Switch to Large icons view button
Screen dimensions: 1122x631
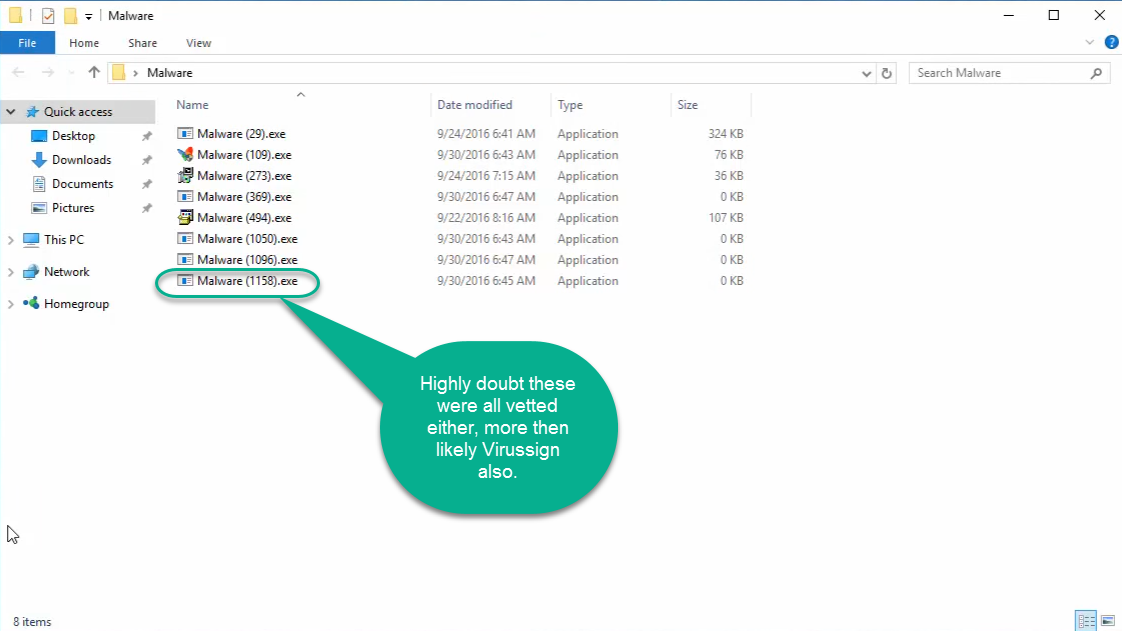coord(1108,620)
